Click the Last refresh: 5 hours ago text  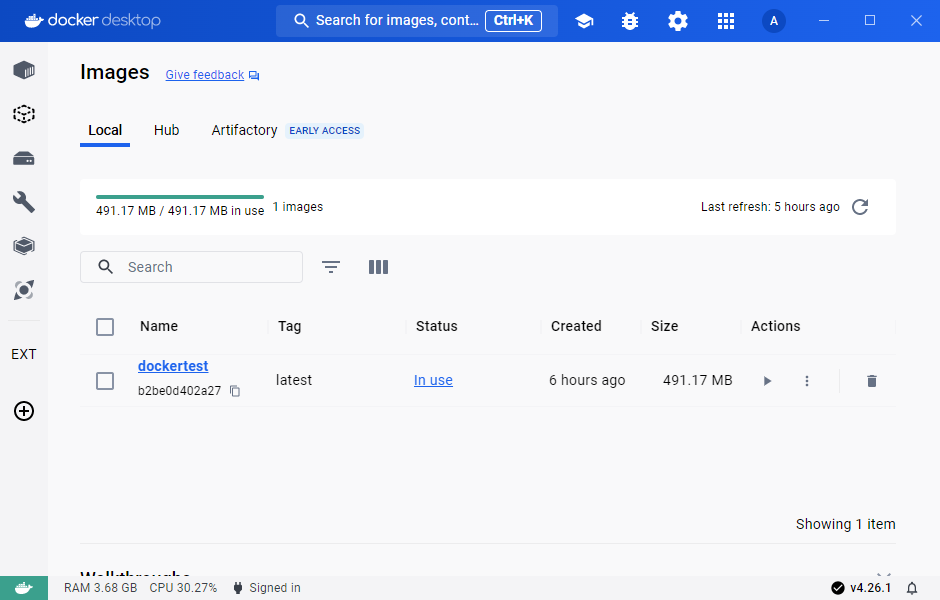(770, 207)
